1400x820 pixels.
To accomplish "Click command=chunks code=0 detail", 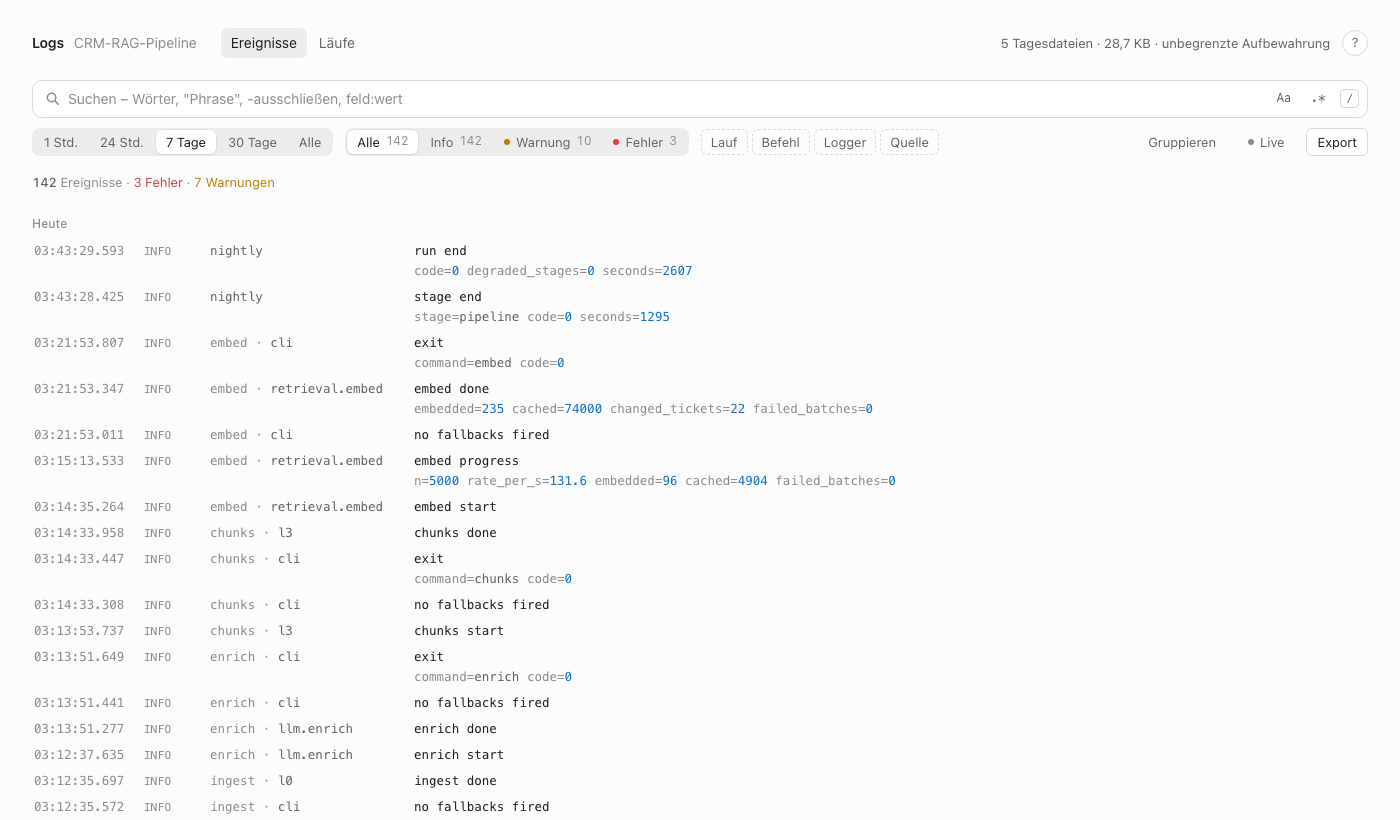I will coord(493,579).
